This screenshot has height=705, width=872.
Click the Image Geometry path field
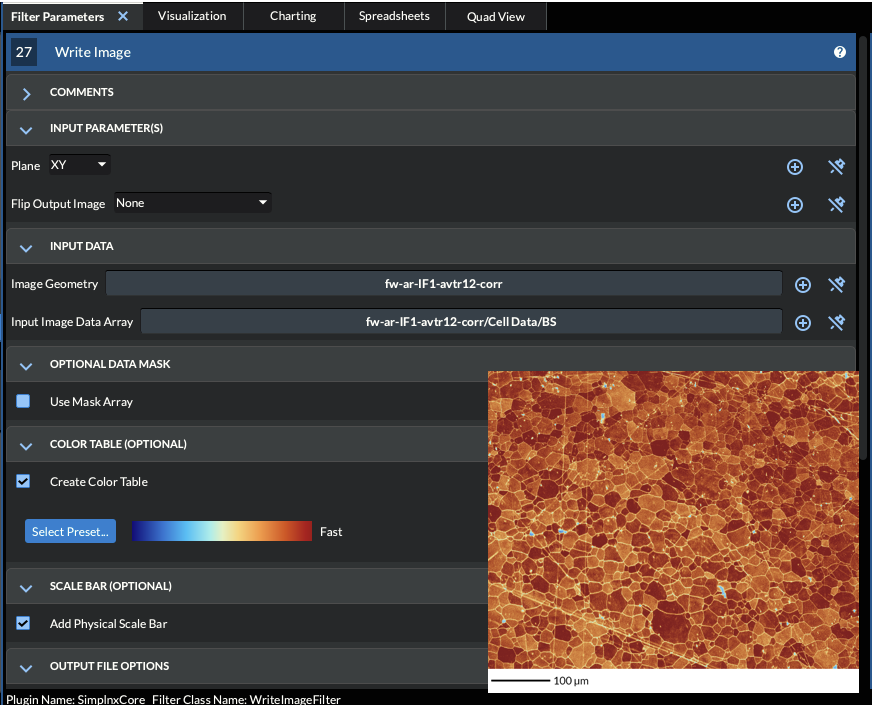pyautogui.click(x=443, y=284)
